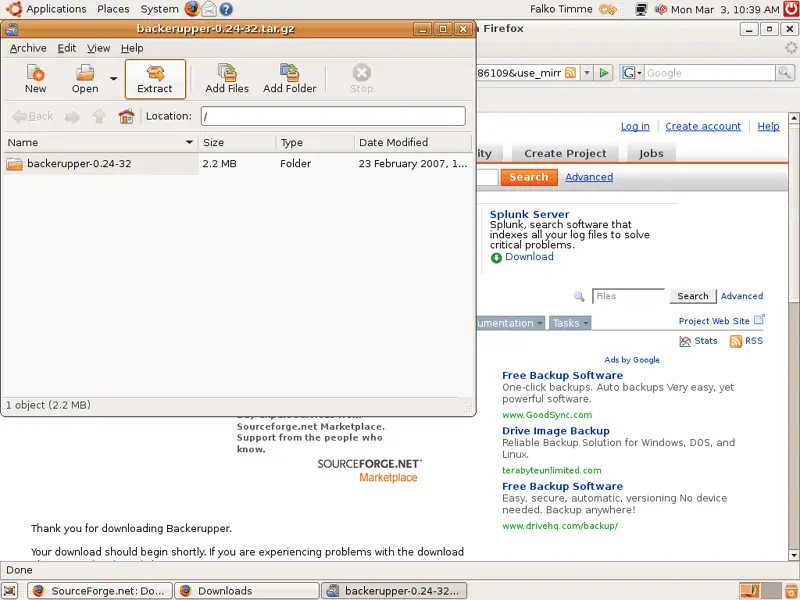Click the green Go arrow in Firefox
The image size is (800, 600).
coord(604,73)
